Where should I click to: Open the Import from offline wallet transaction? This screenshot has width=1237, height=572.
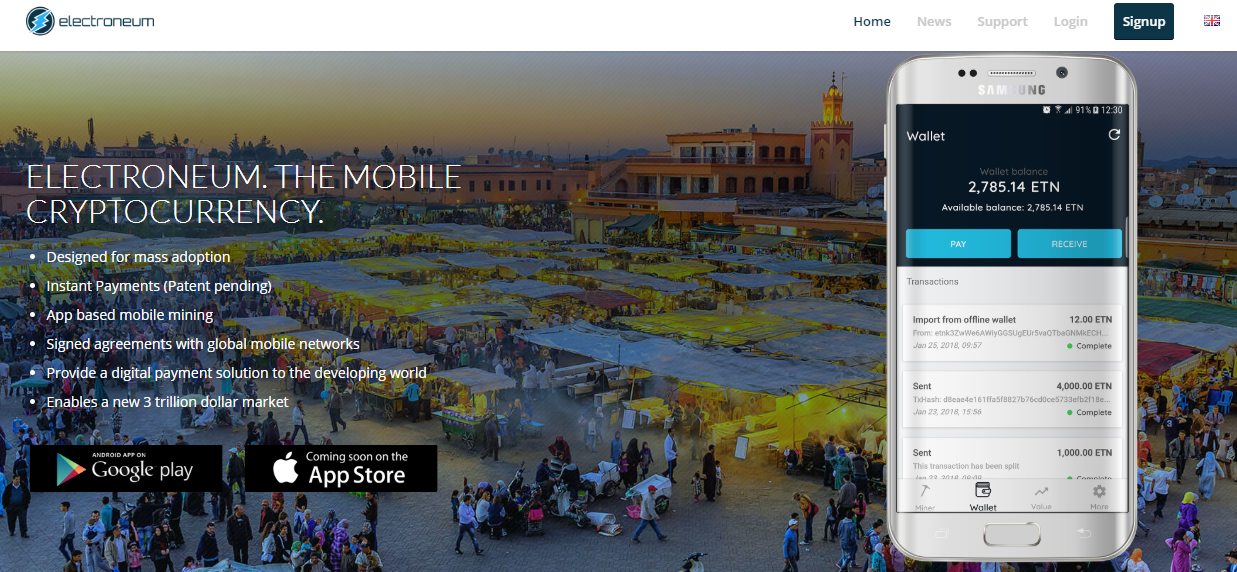click(x=1012, y=333)
